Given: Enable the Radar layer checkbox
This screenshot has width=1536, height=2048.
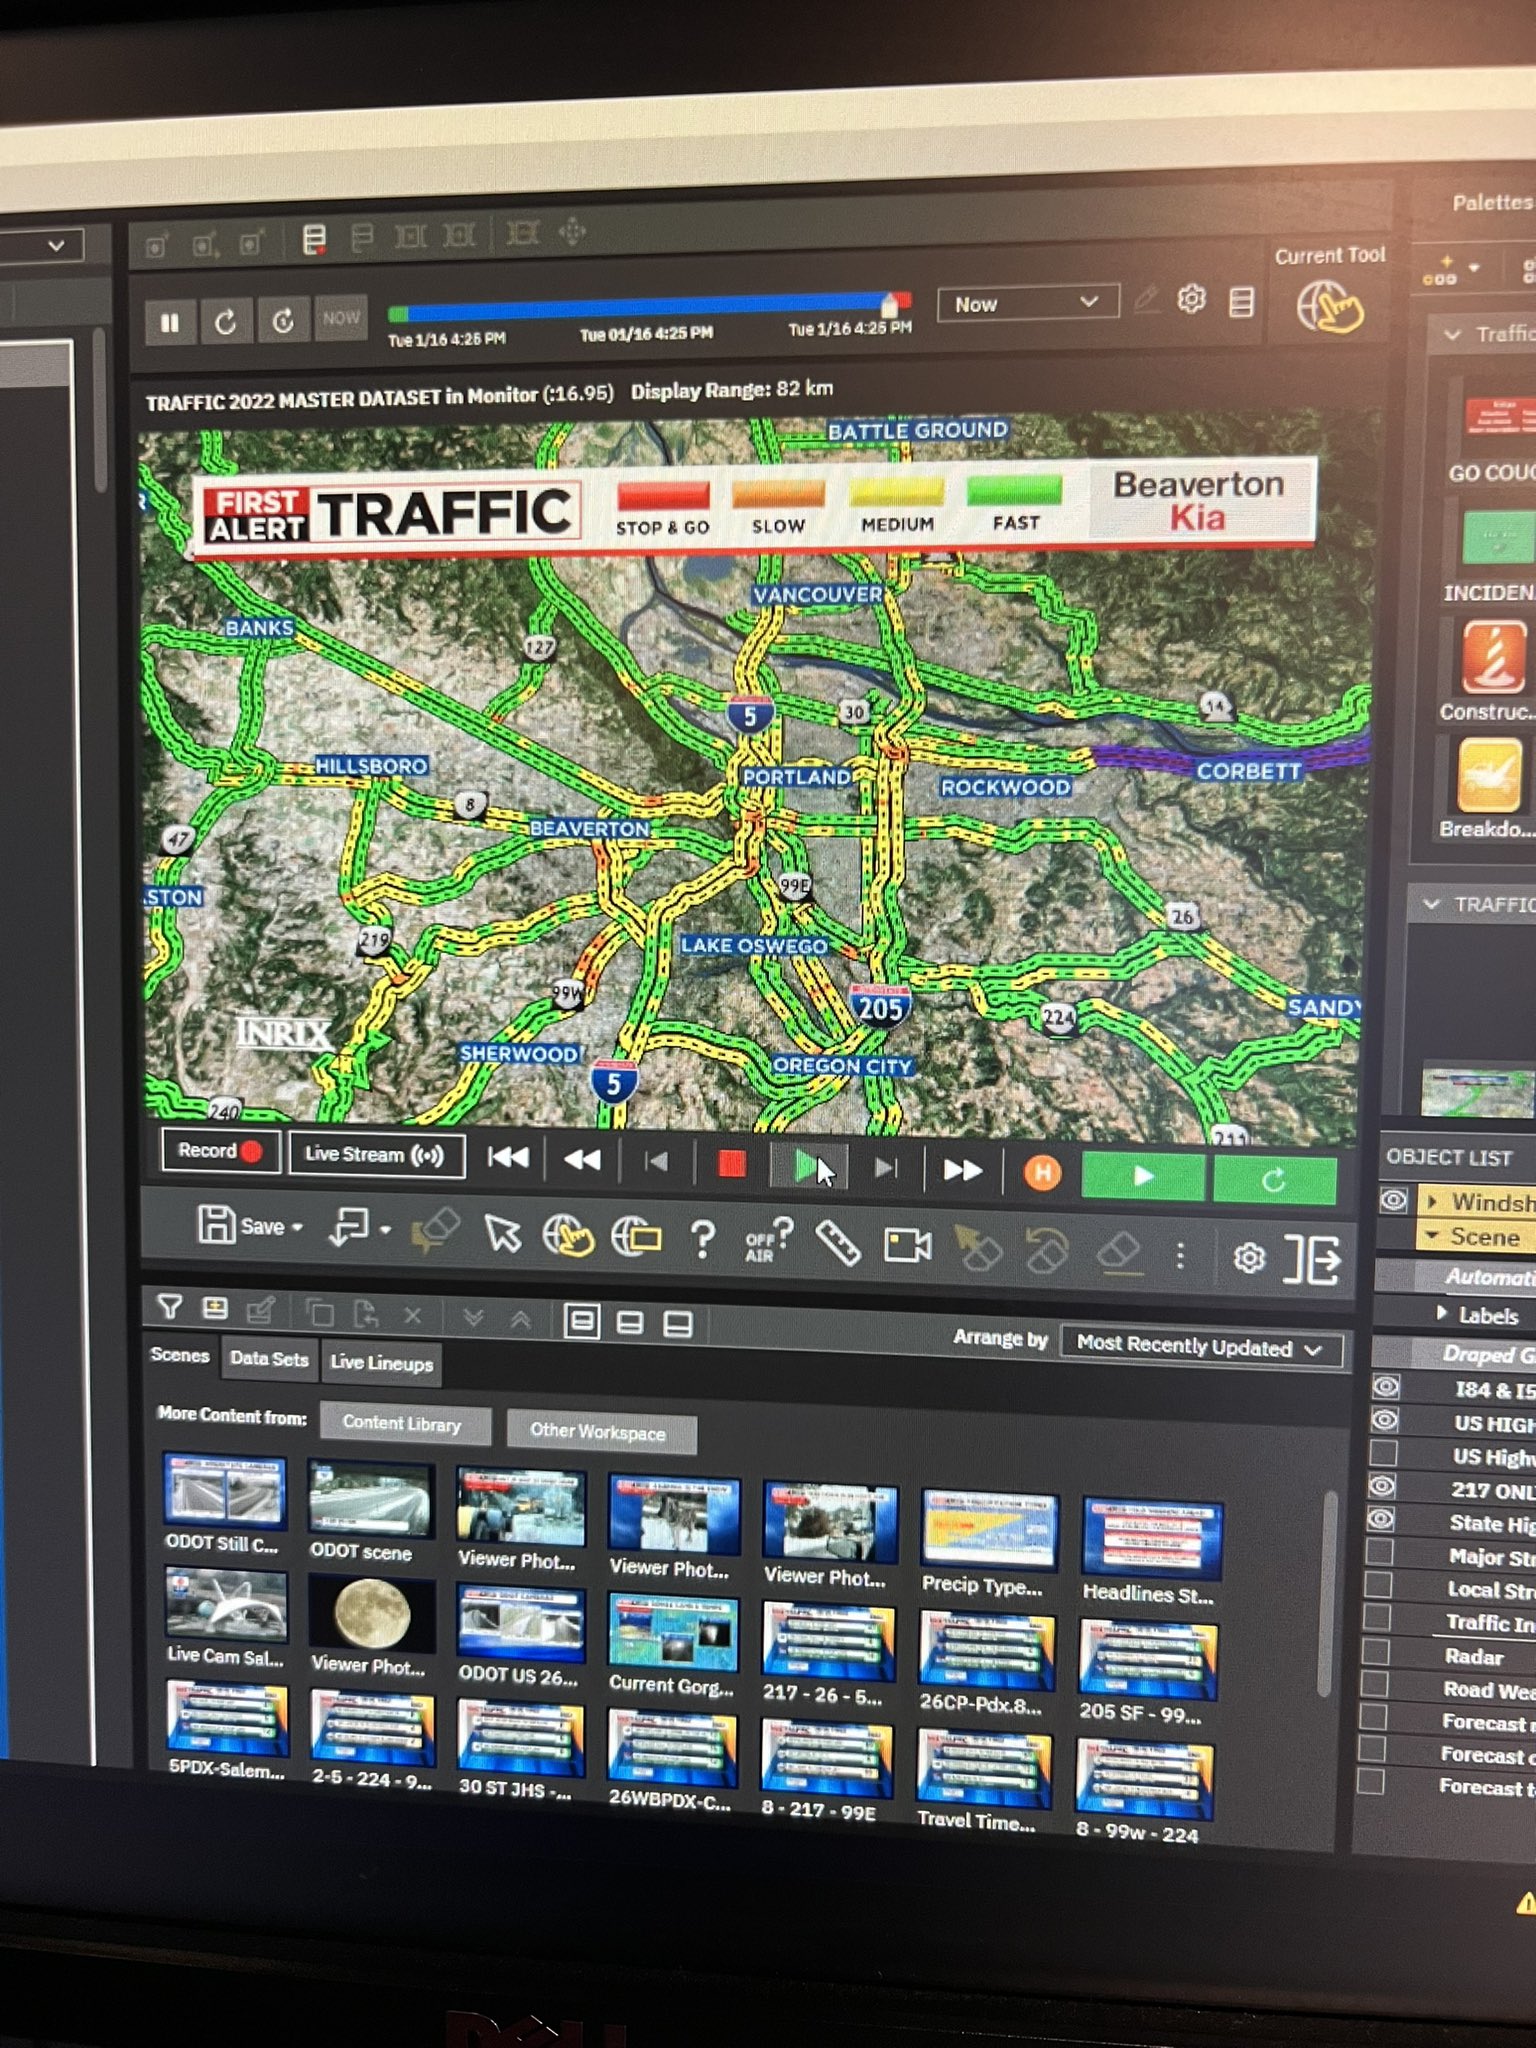Looking at the screenshot, I should click(1376, 1651).
